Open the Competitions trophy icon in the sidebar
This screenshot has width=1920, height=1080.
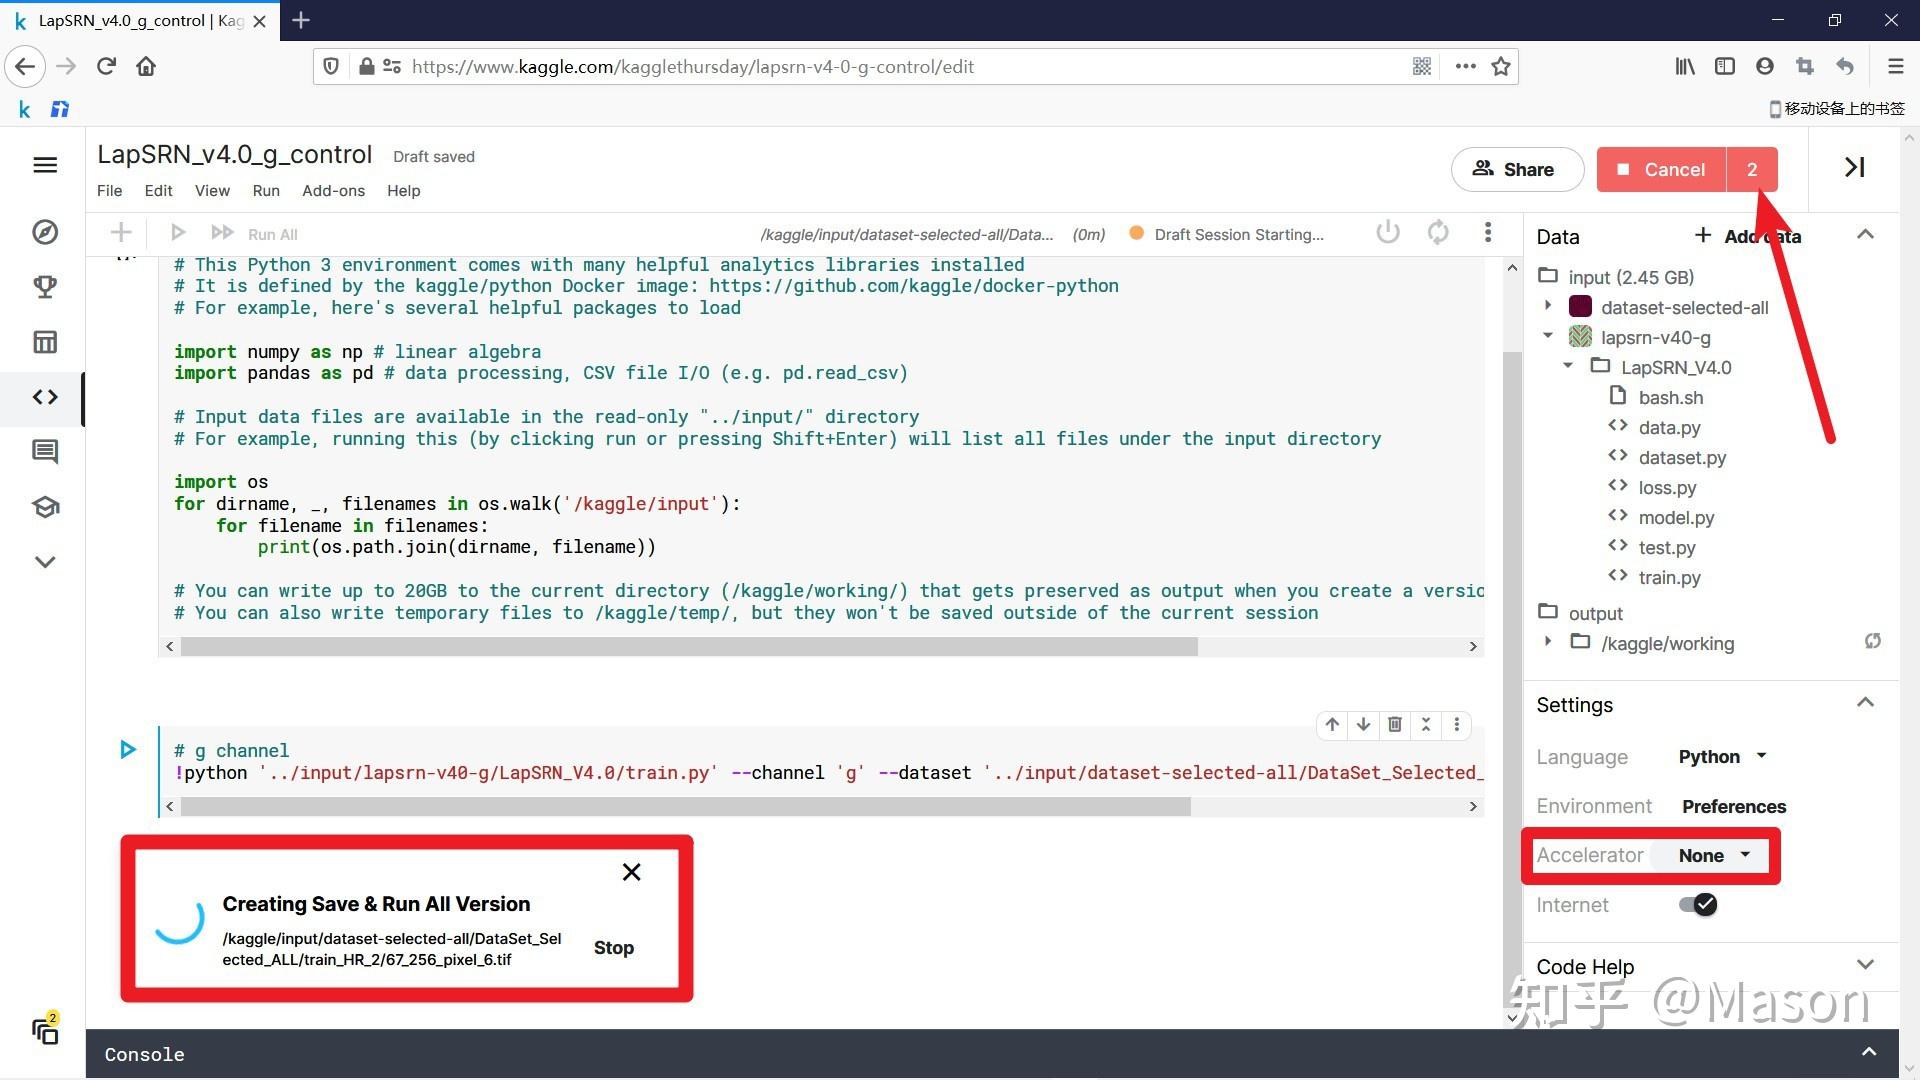point(45,287)
